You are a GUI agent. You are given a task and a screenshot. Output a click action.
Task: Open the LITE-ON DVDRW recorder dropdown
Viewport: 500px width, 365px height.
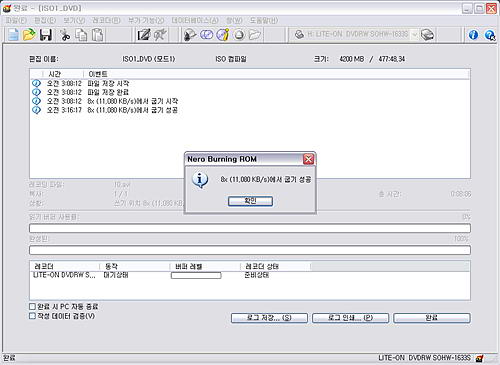point(415,35)
